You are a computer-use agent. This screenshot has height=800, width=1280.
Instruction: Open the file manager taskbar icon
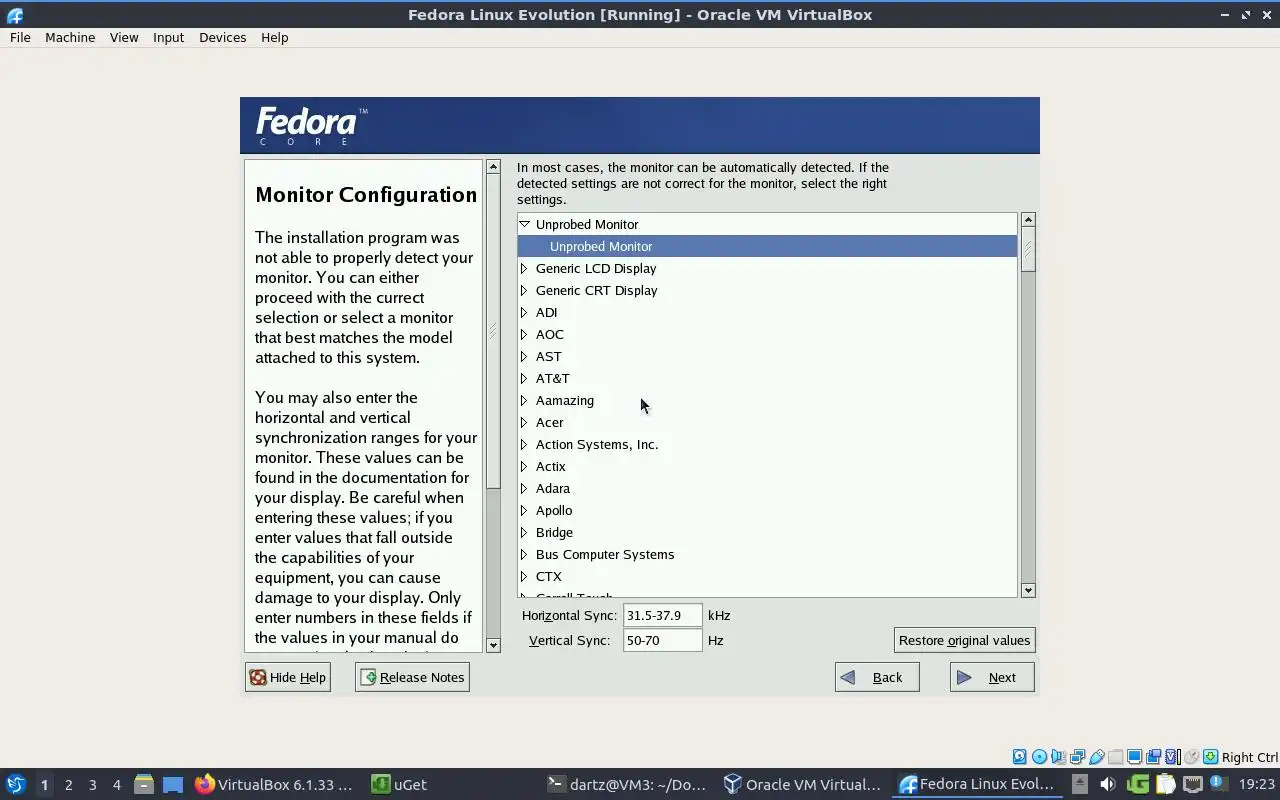pos(144,784)
